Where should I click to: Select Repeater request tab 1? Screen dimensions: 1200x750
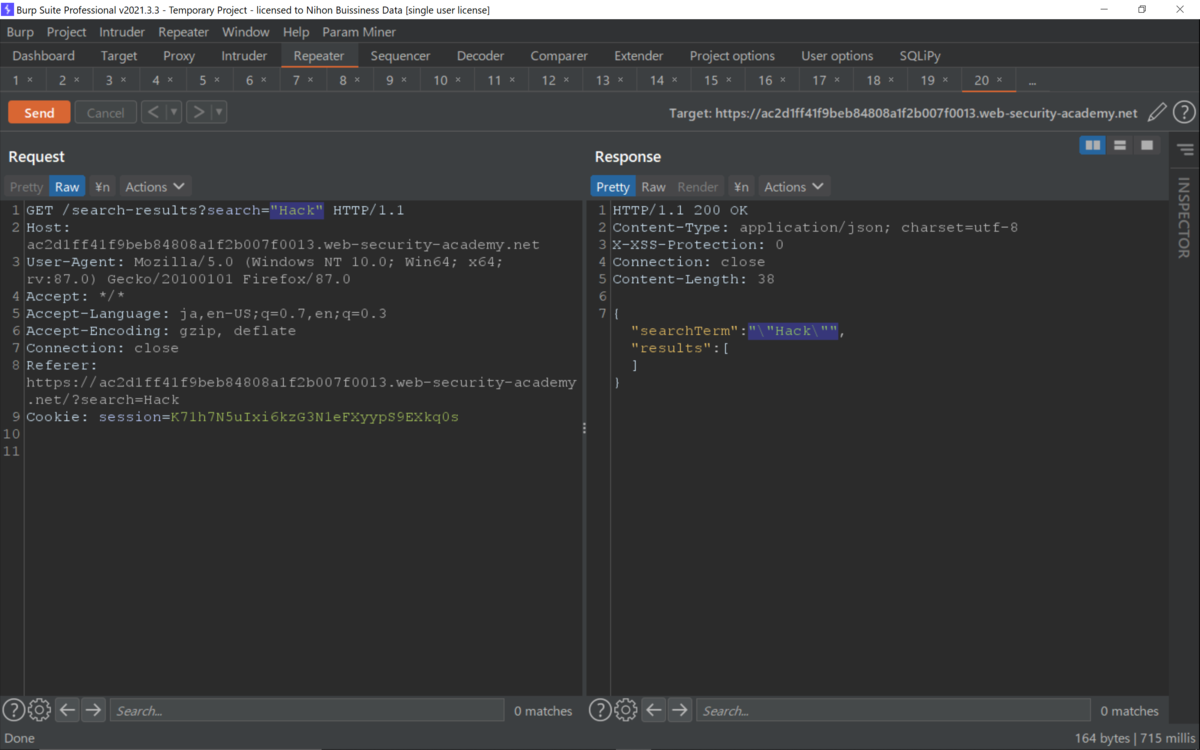click(16, 80)
